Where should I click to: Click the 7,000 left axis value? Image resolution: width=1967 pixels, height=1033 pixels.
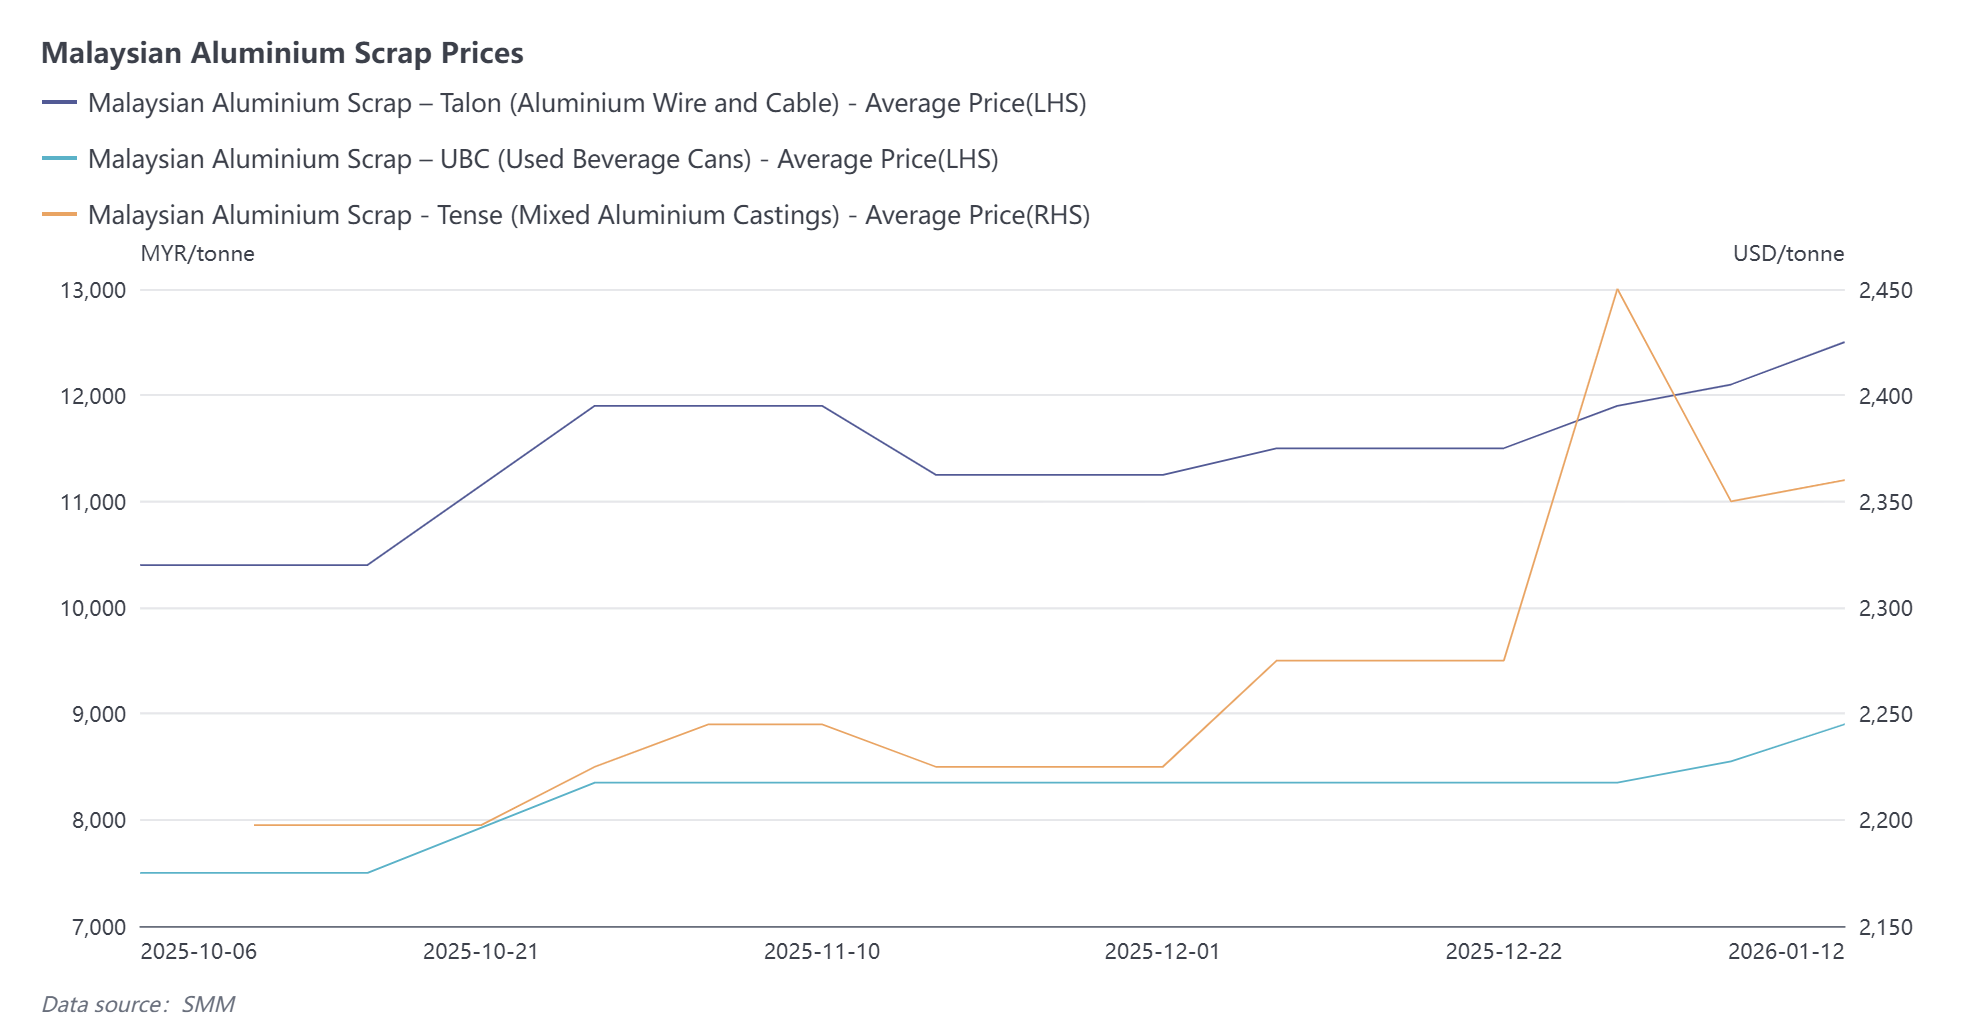click(x=99, y=927)
